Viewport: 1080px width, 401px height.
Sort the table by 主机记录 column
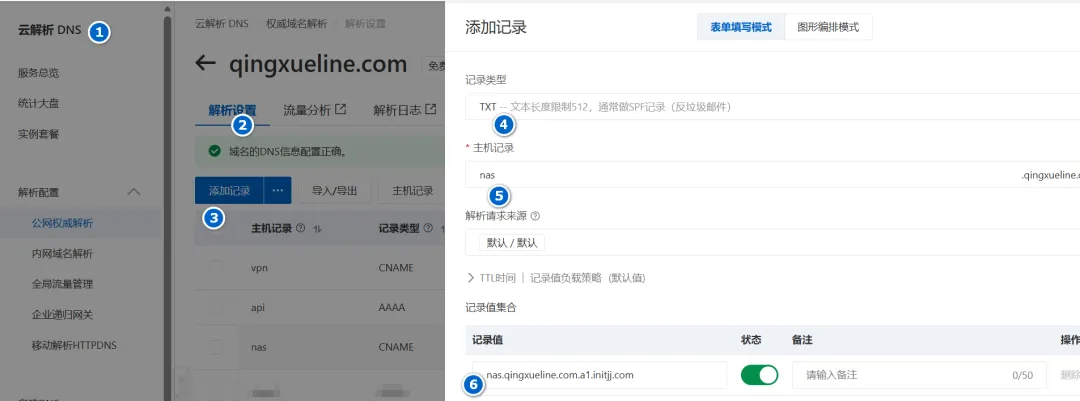click(x=318, y=229)
